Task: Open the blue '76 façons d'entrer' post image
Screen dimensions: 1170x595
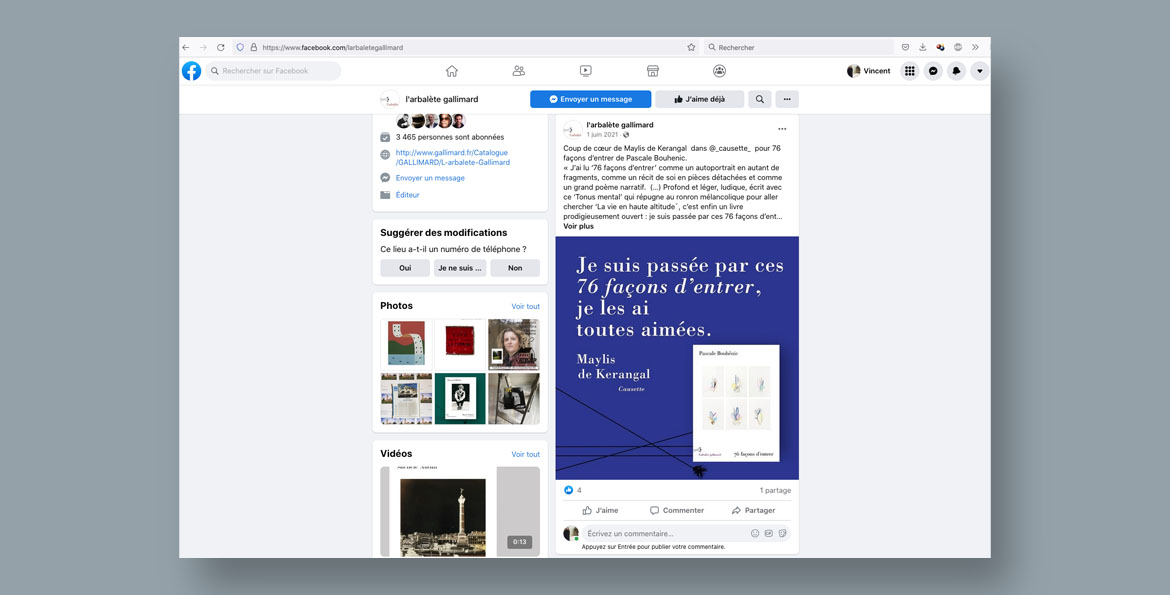Action: point(677,358)
